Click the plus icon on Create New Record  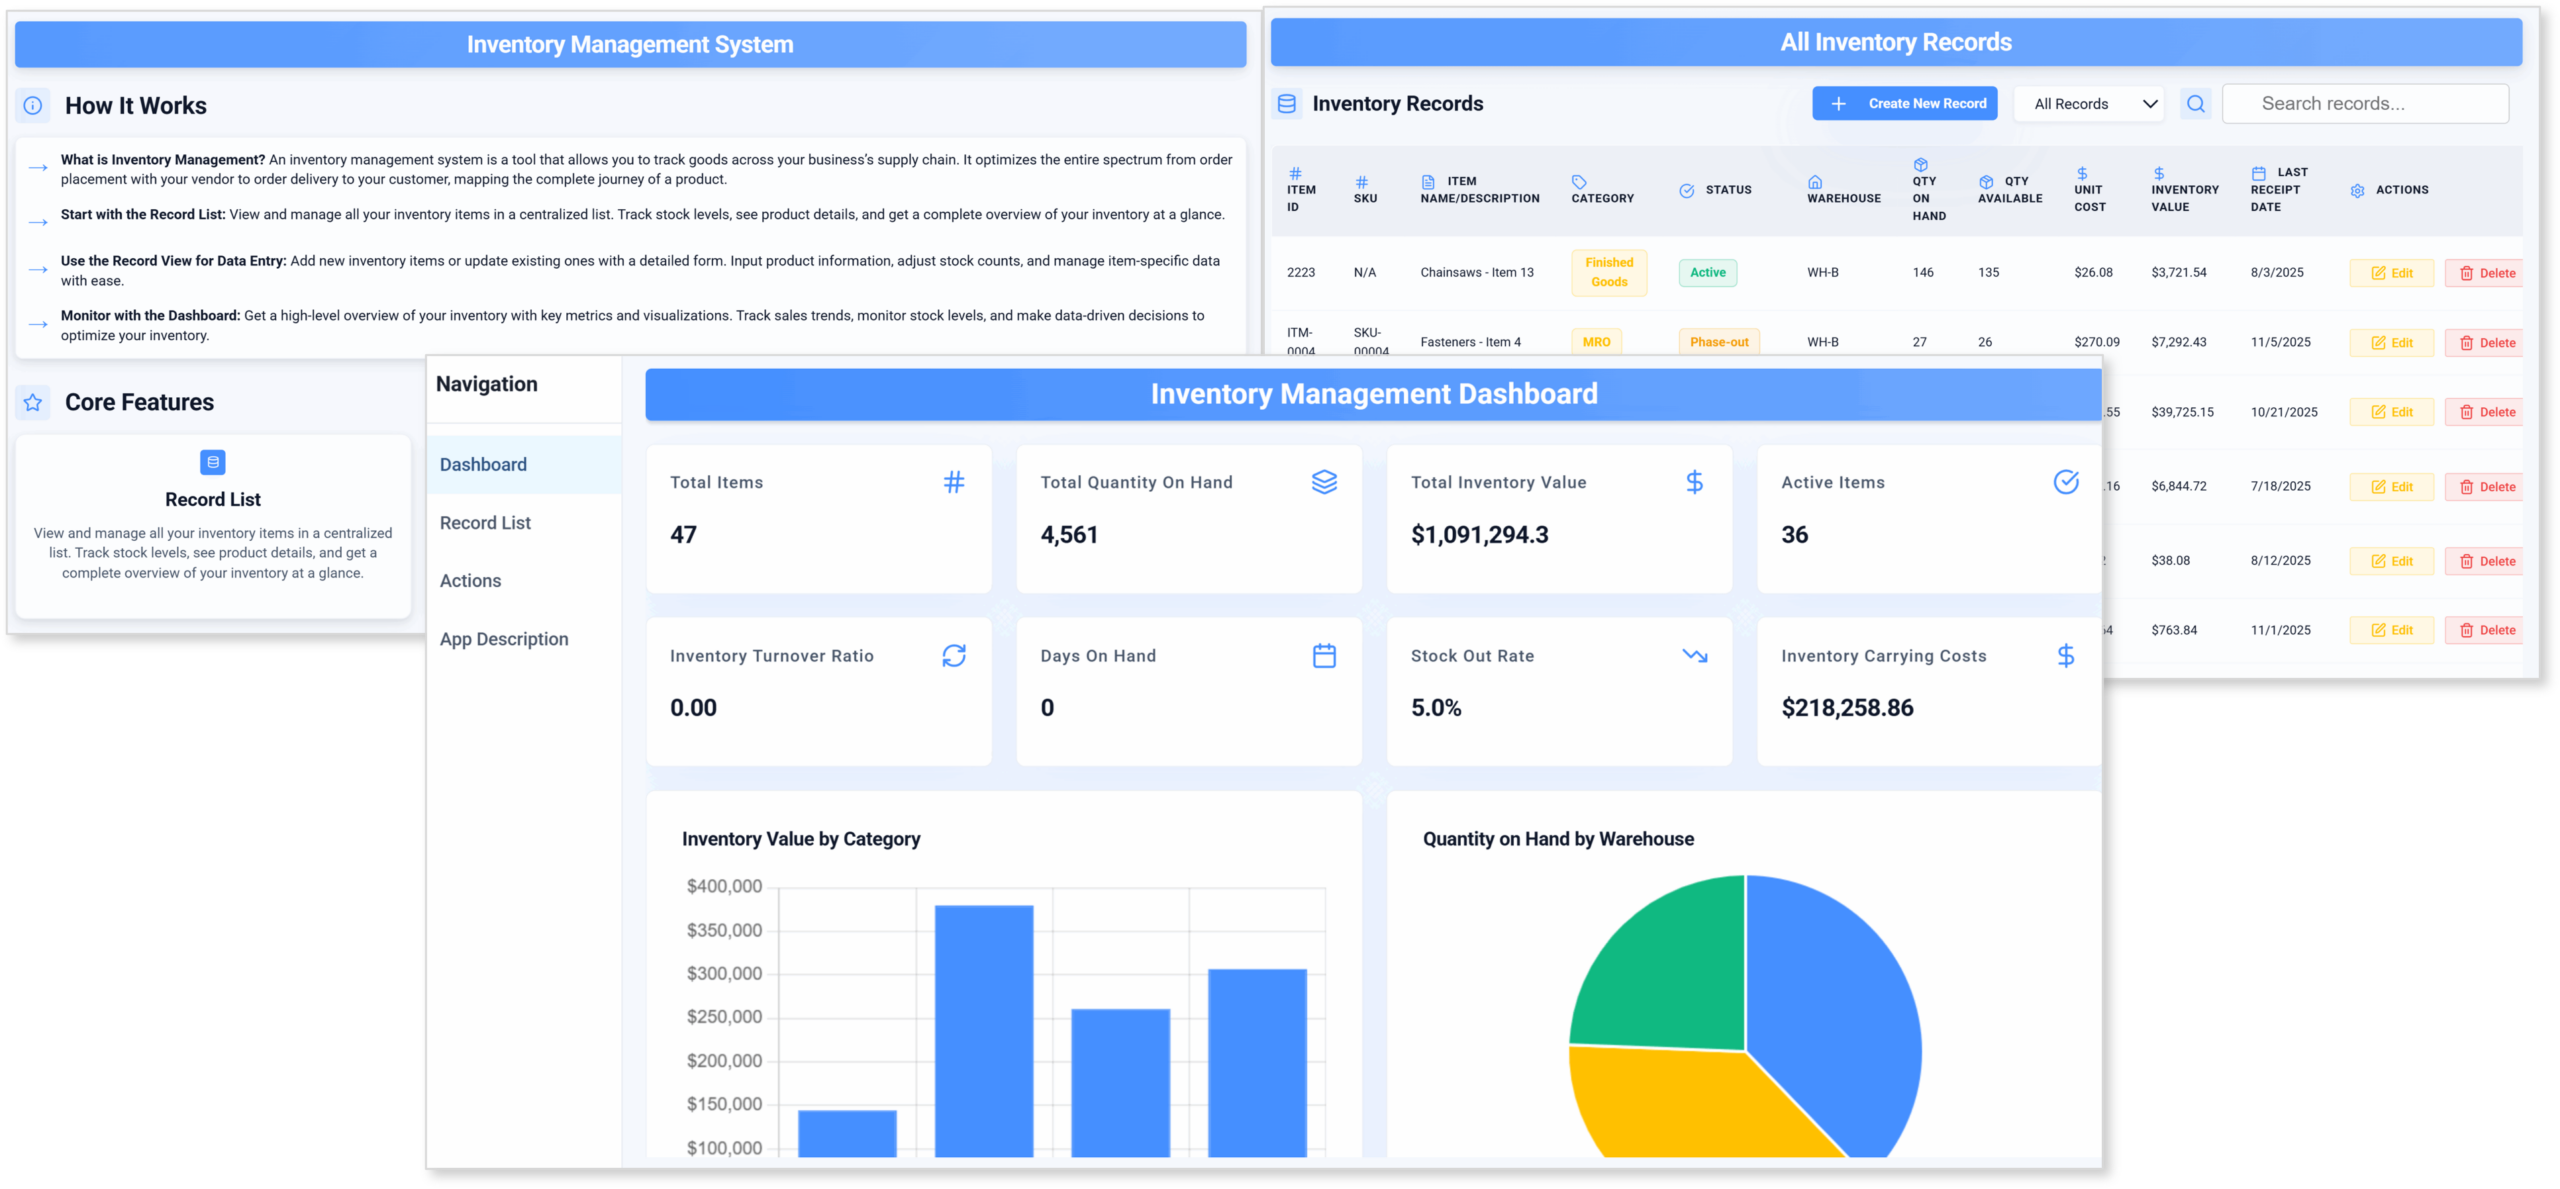1838,103
